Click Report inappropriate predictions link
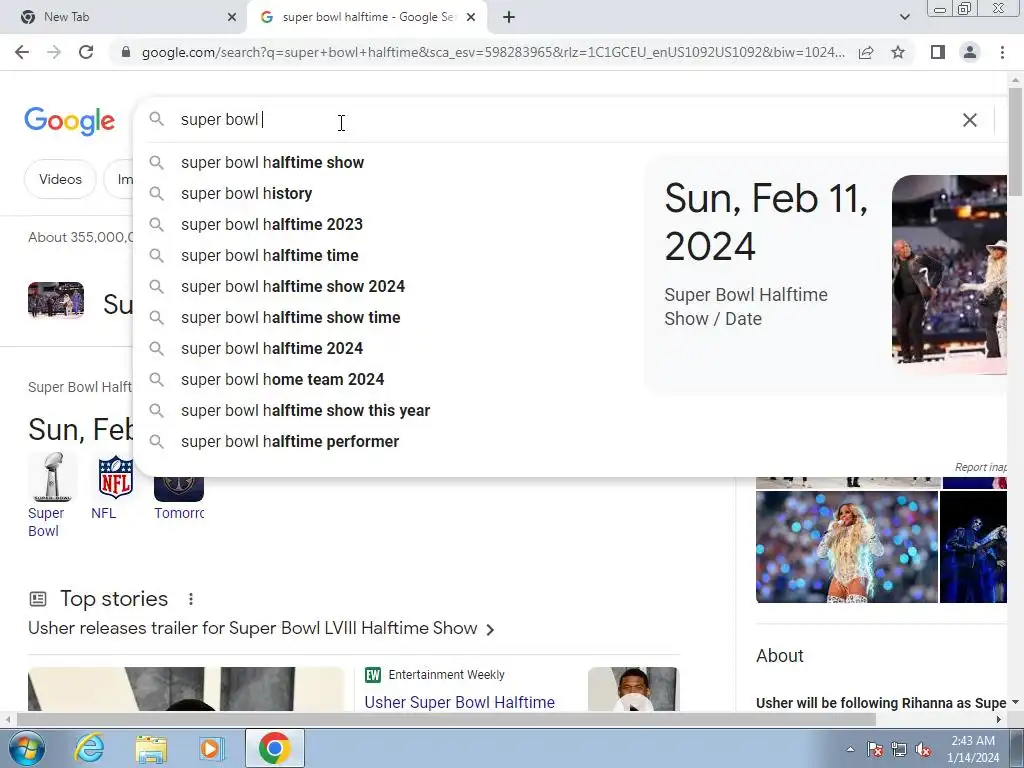Image resolution: width=1024 pixels, height=768 pixels. coord(980,467)
